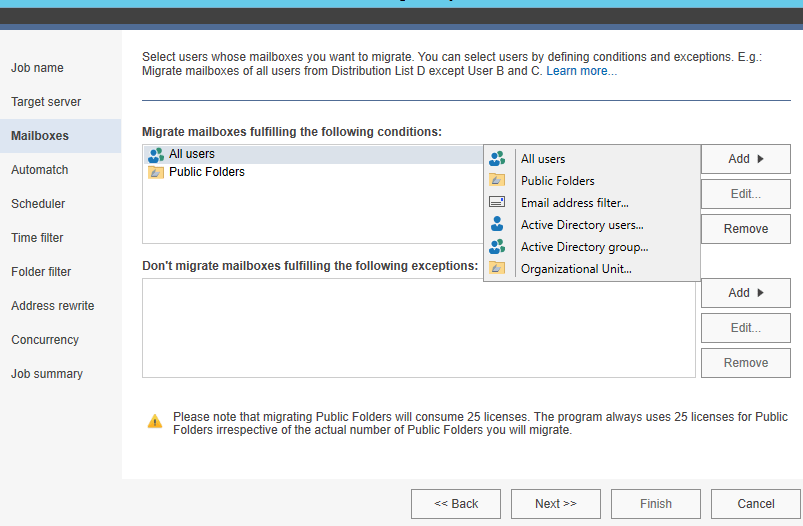Screen dimensions: 803x526
Task: Click the Email address filter icon in menu
Action: [497, 202]
